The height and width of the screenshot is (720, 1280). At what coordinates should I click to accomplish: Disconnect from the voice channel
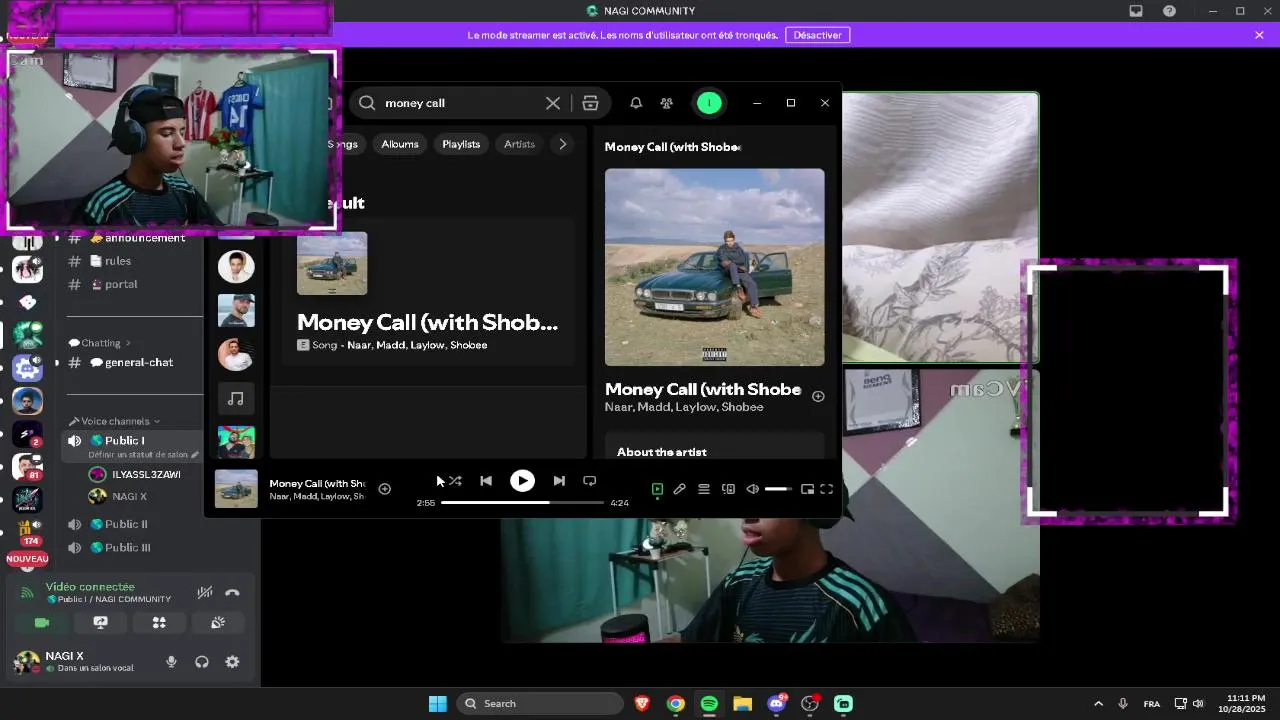pos(232,592)
